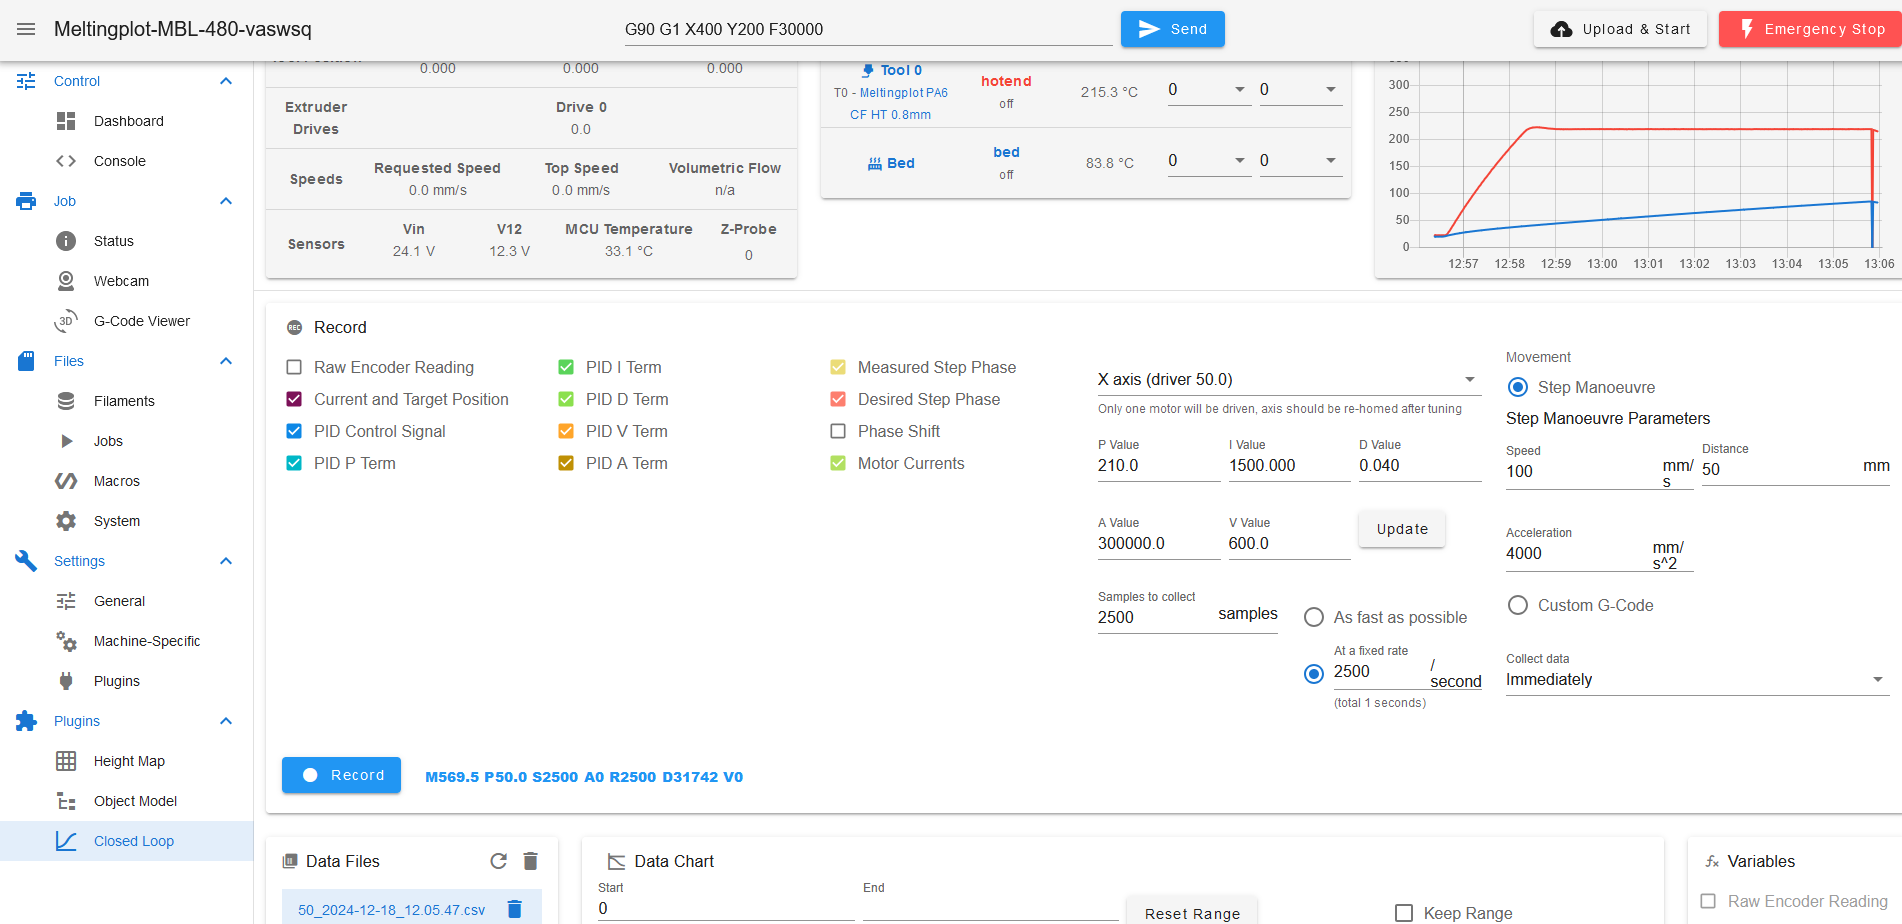The height and width of the screenshot is (924, 1902).
Task: Select As fast as possible sampling
Action: 1314,617
